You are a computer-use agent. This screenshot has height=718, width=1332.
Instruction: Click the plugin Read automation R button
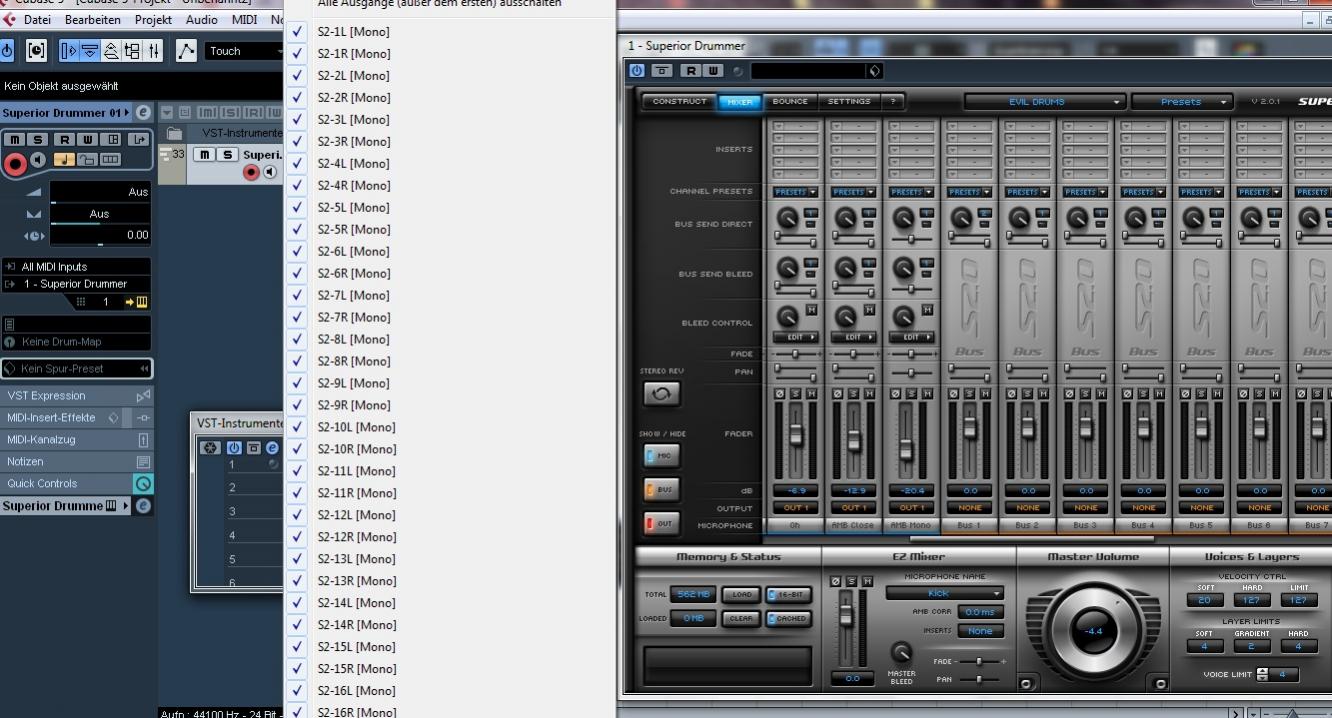pos(690,70)
